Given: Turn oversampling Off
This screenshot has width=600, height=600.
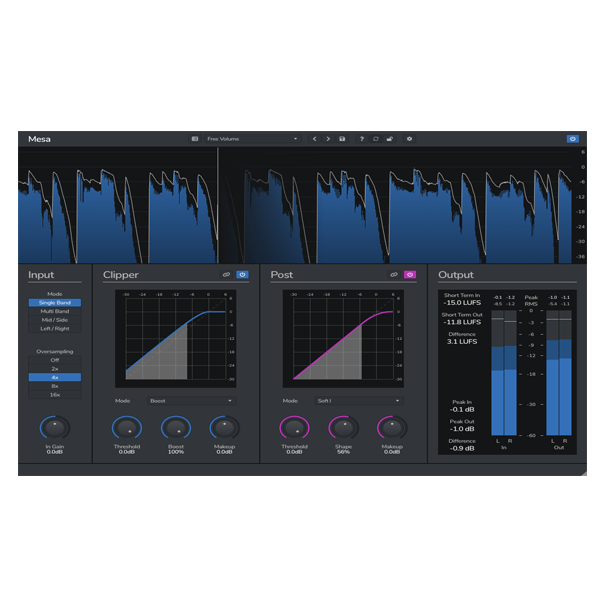Looking at the screenshot, I should click(55, 360).
